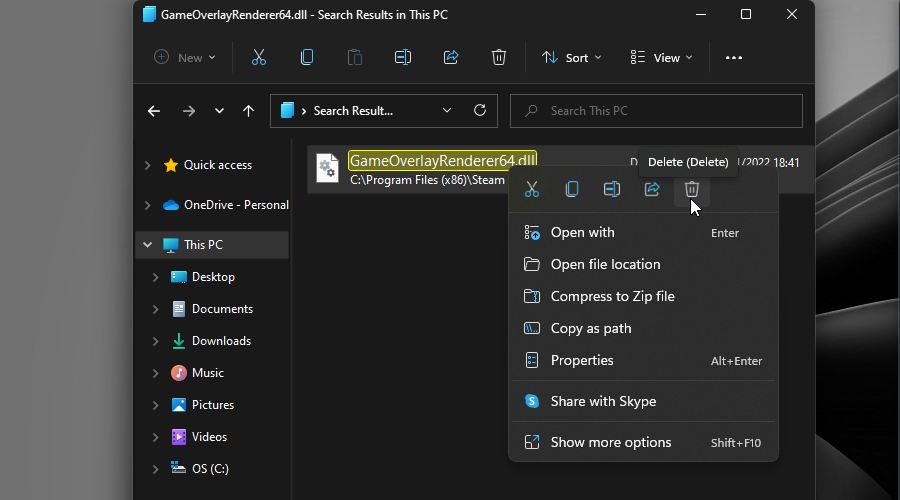Go up one level with the up arrow
The height and width of the screenshot is (500, 900).
[x=248, y=111]
